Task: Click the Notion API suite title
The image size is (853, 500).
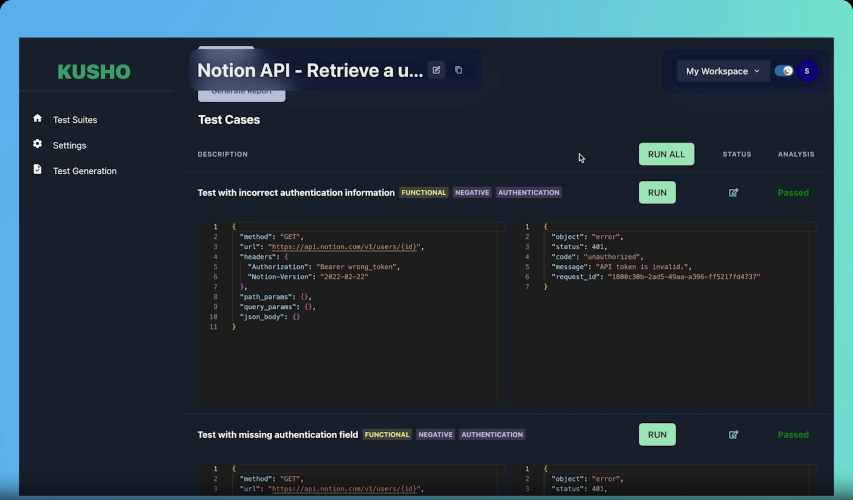Action: coord(310,70)
